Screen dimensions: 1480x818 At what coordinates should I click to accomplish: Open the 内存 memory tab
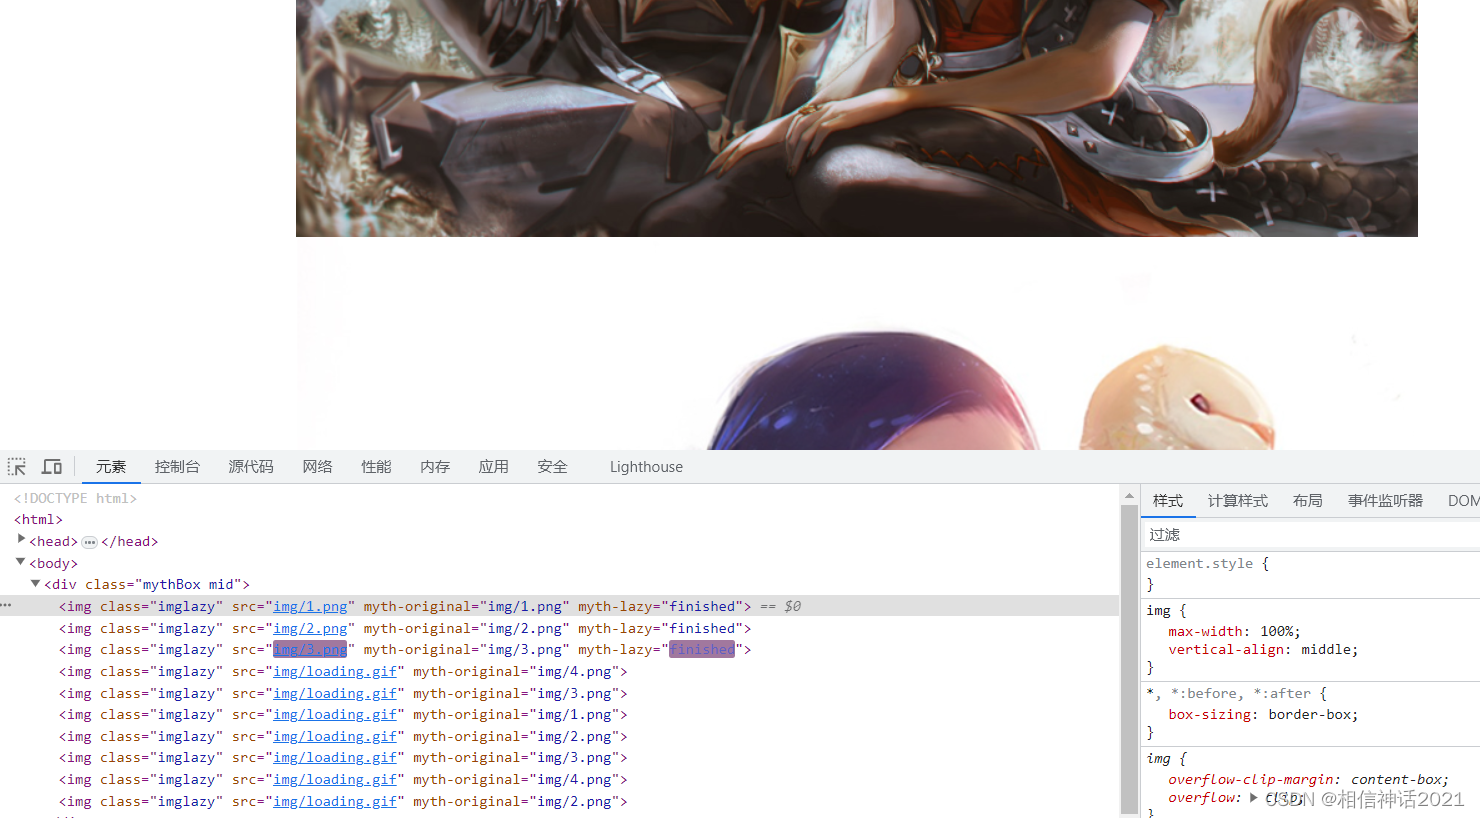pyautogui.click(x=435, y=467)
